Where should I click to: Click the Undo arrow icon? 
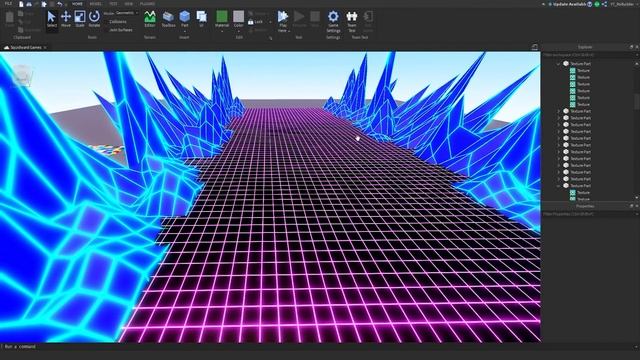point(60,4)
